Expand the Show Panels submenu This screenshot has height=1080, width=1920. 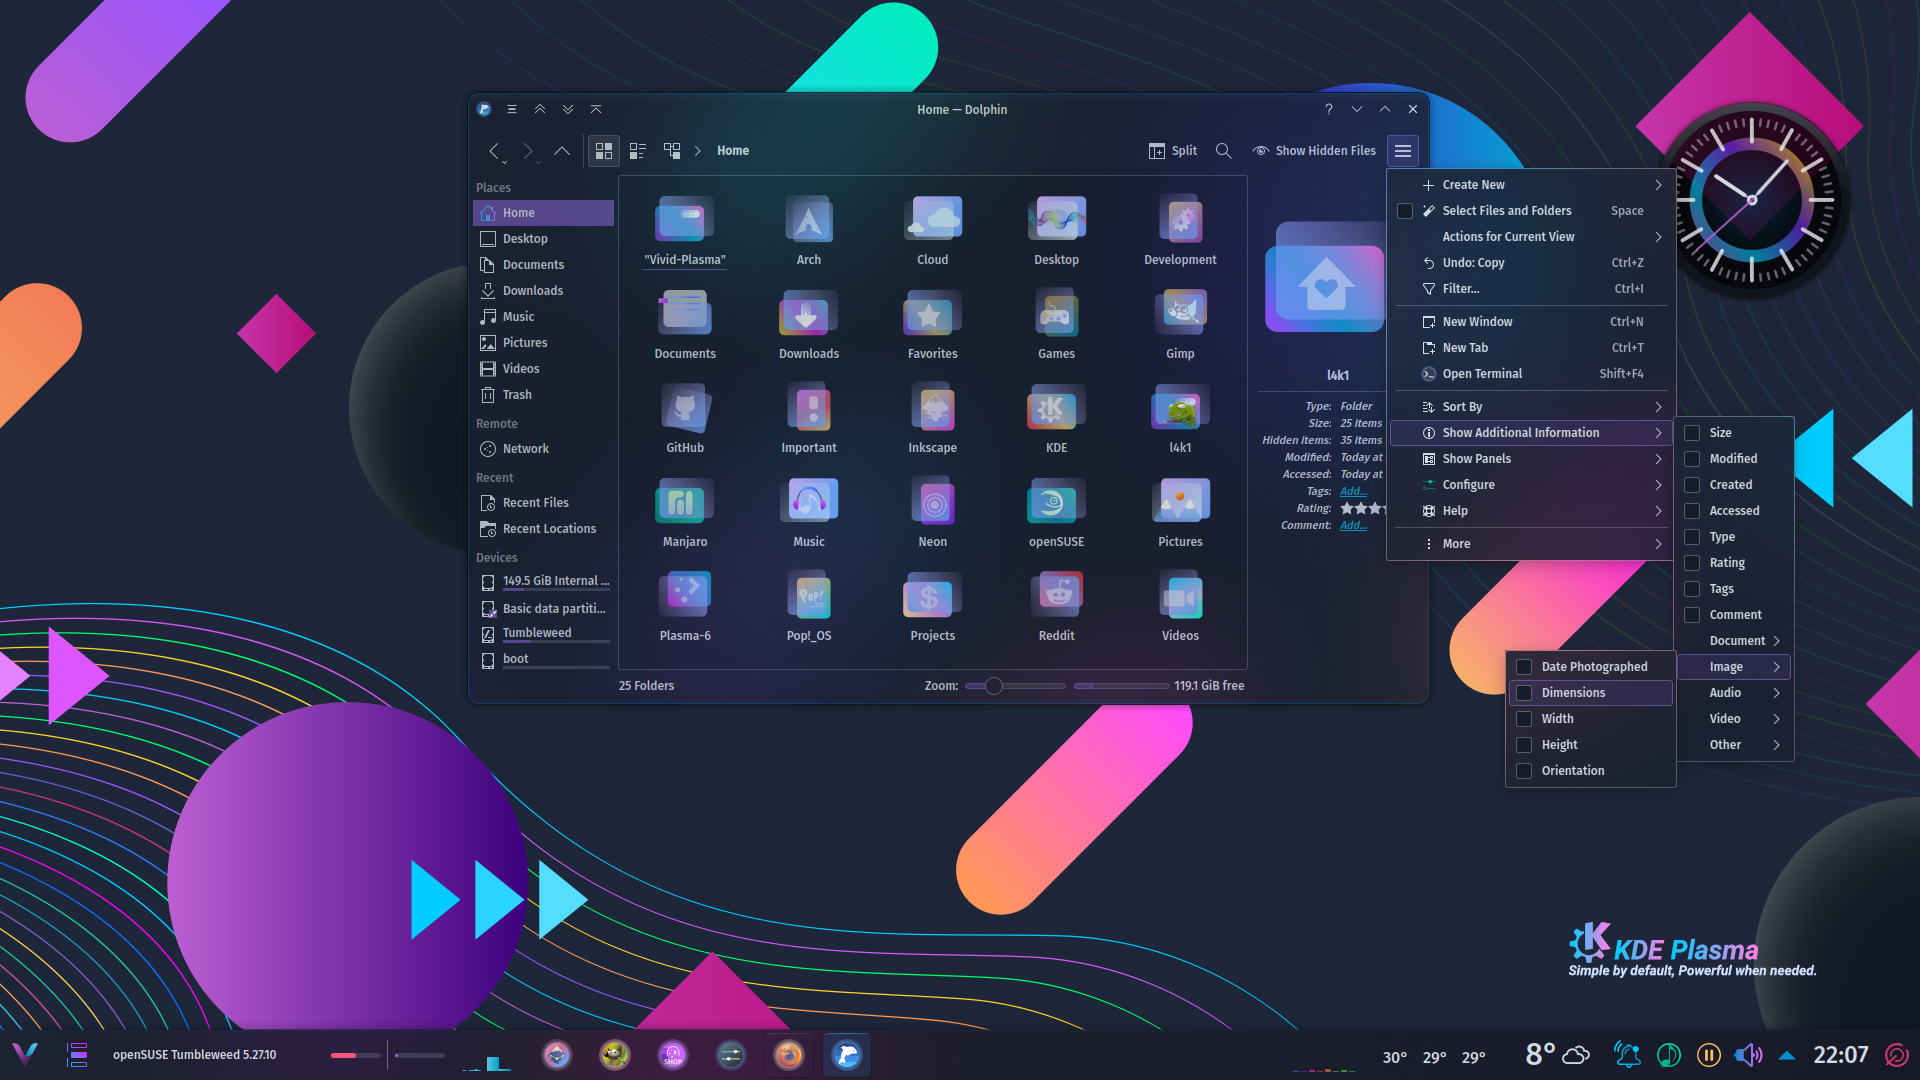pos(1531,459)
